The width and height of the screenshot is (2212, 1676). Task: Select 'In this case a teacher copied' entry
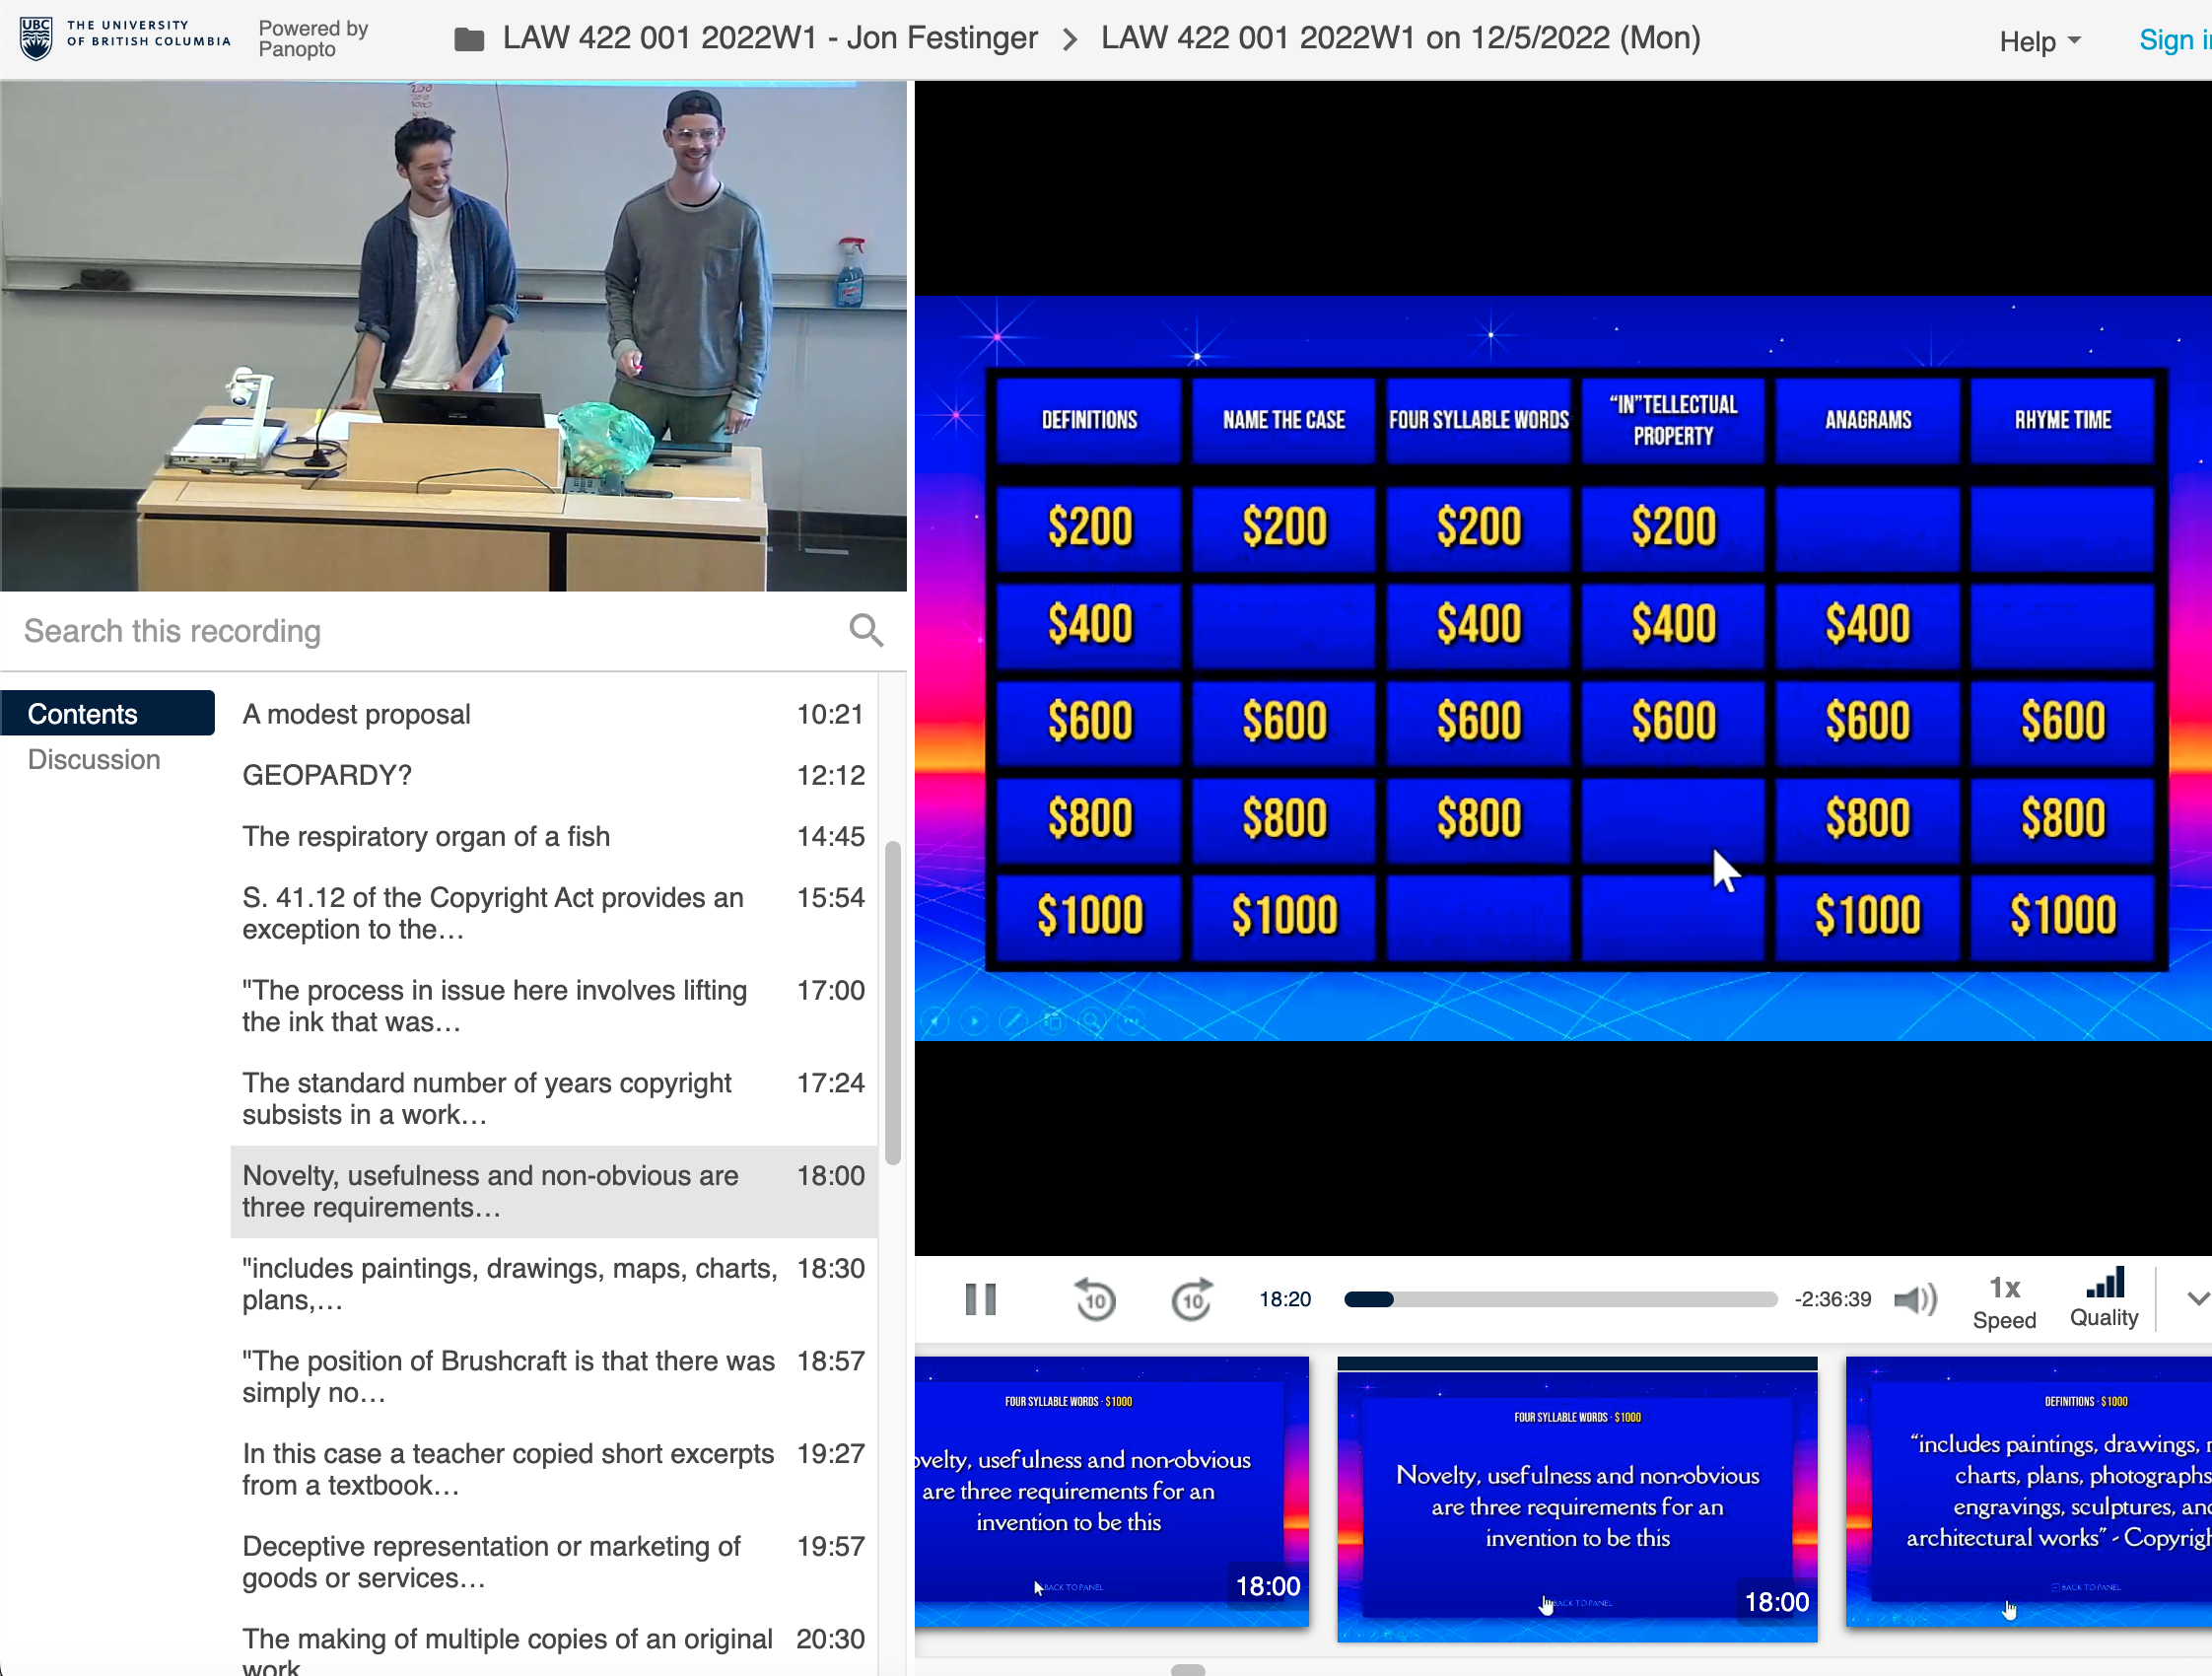click(x=553, y=1469)
